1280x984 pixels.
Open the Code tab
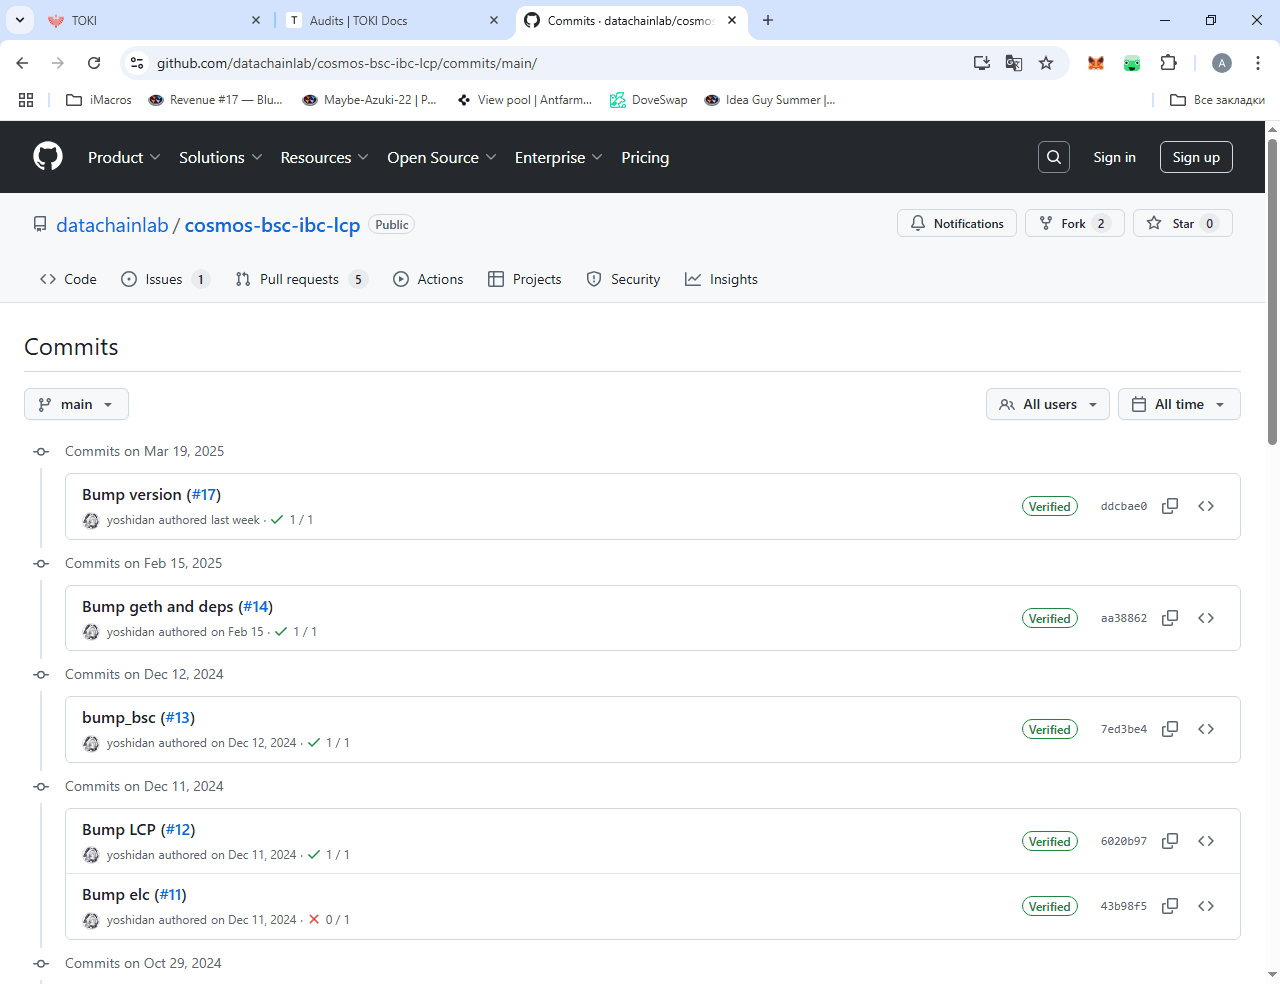point(68,279)
